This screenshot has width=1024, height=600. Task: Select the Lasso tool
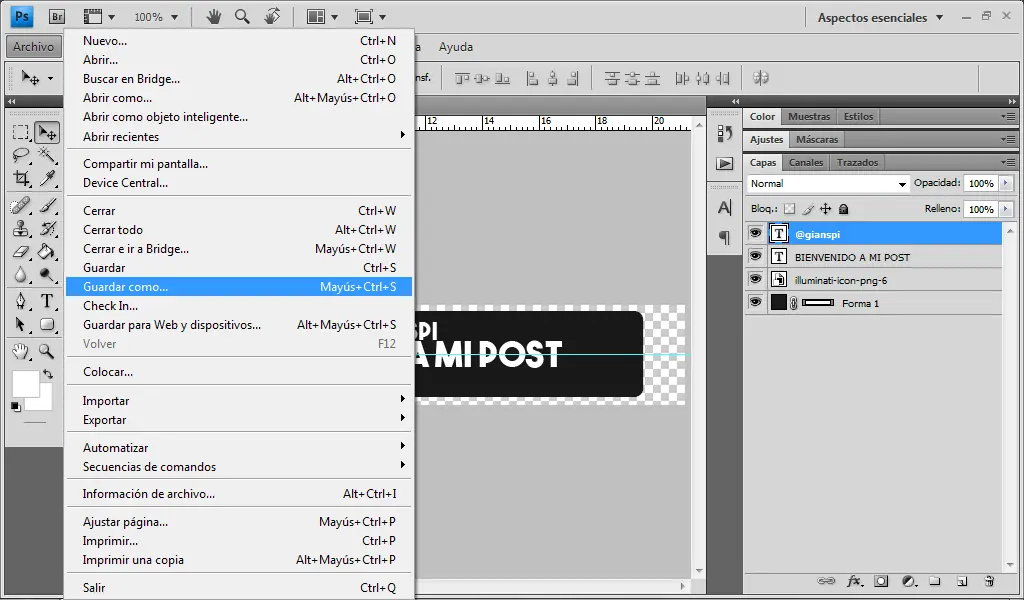(21, 155)
